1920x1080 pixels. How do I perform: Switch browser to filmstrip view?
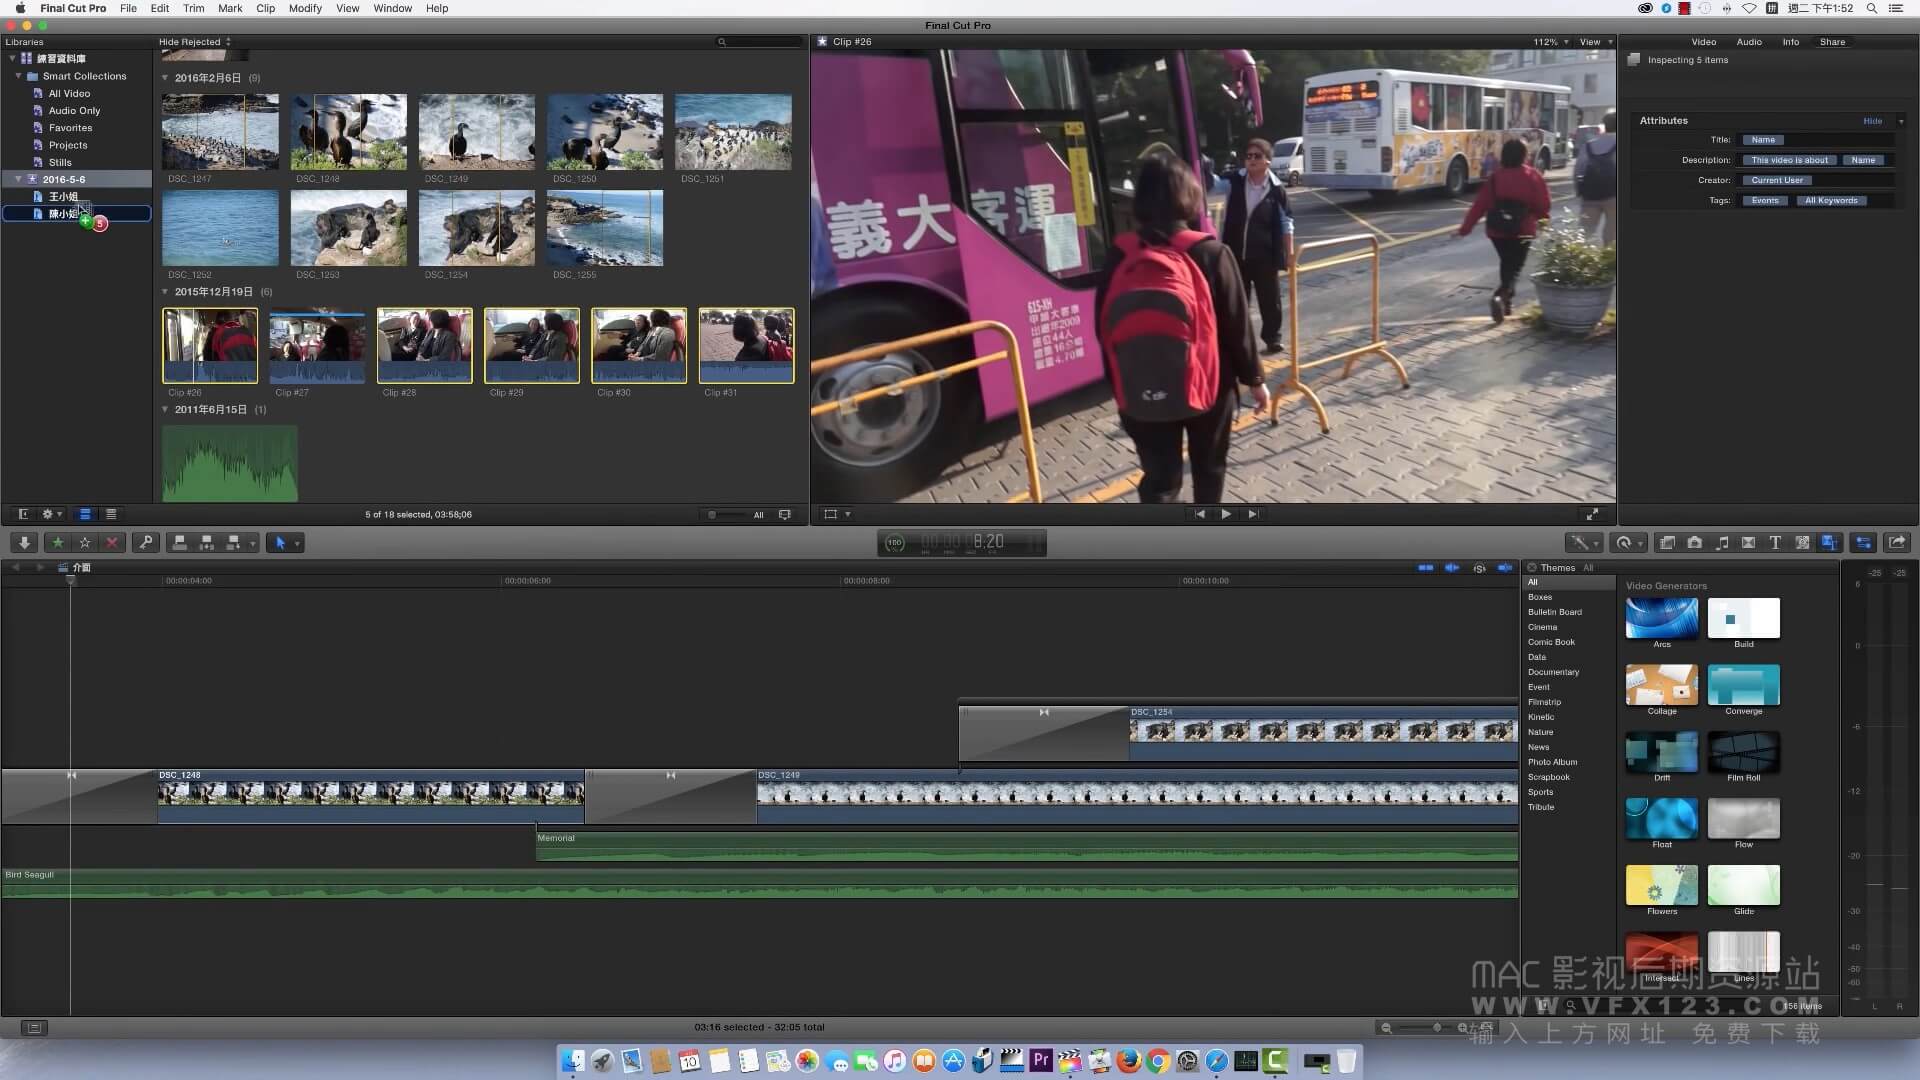pyautogui.click(x=85, y=514)
